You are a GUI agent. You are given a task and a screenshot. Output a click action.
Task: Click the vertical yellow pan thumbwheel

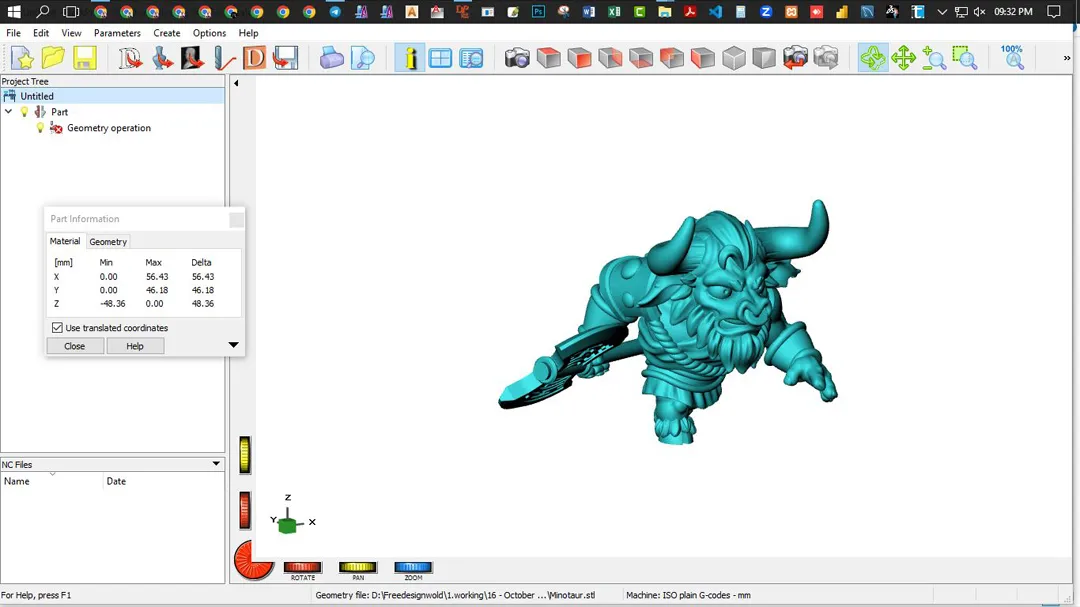click(x=245, y=455)
